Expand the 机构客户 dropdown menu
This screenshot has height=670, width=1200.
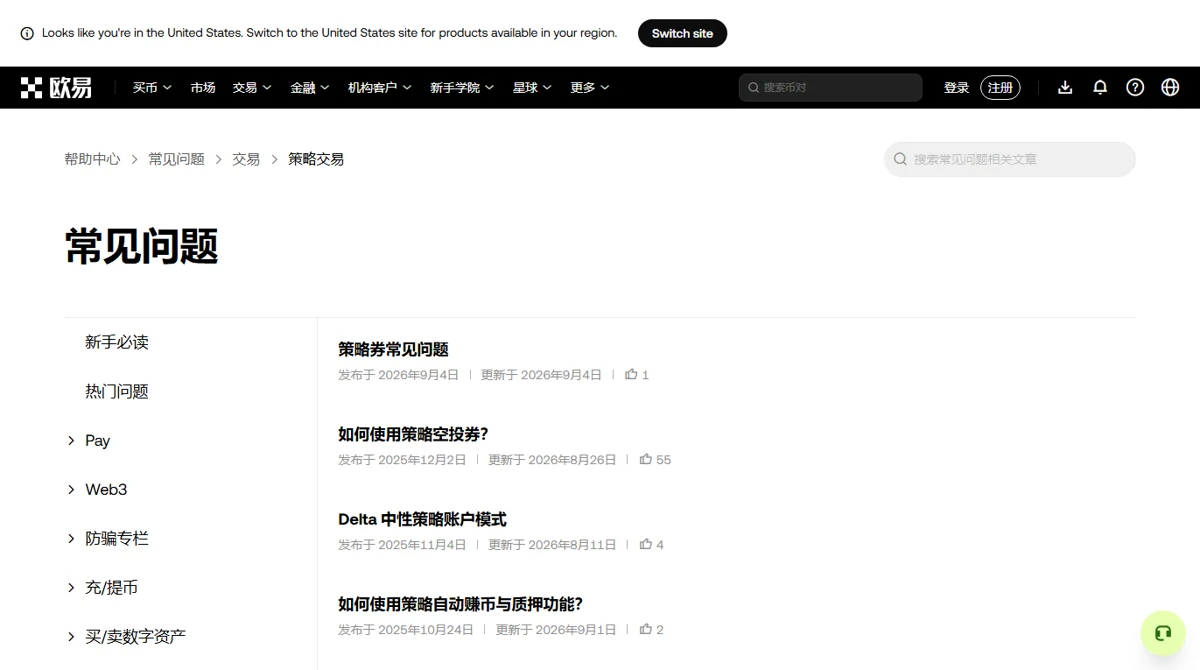coord(380,88)
